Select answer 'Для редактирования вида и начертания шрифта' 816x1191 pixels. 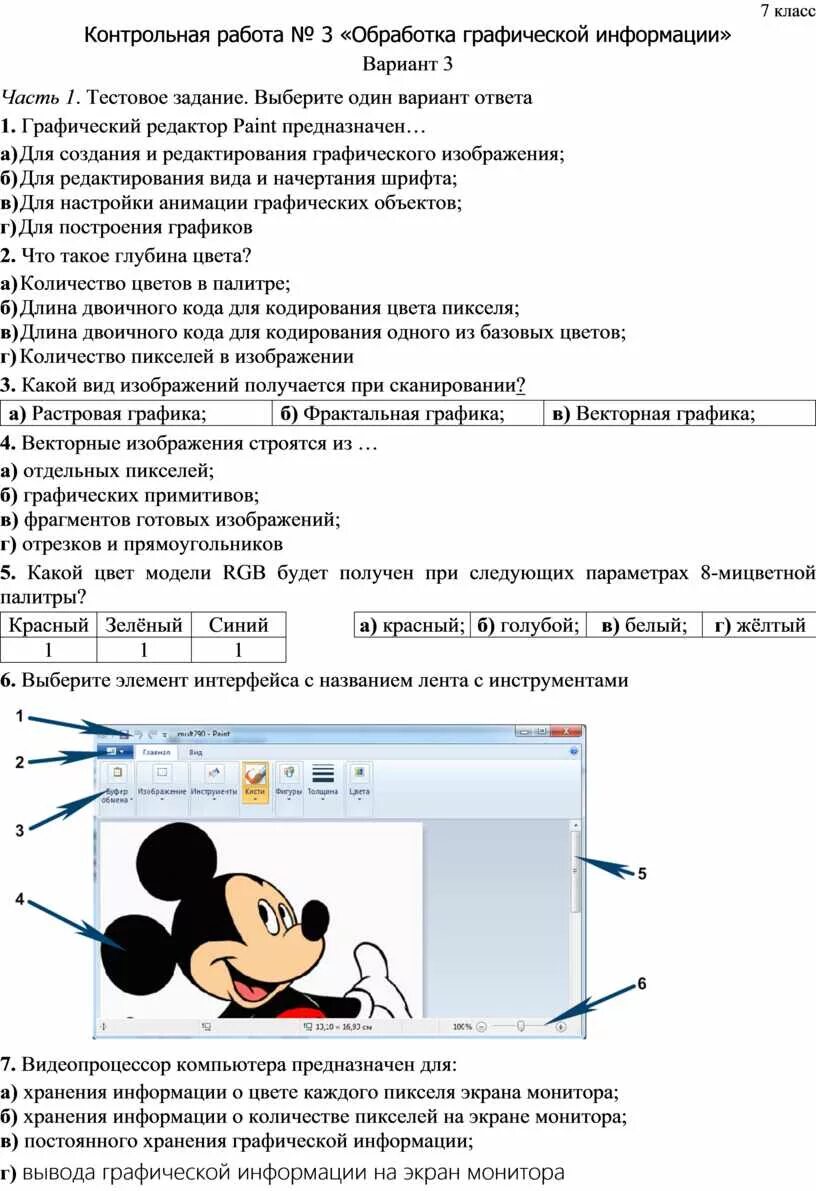click(229, 178)
